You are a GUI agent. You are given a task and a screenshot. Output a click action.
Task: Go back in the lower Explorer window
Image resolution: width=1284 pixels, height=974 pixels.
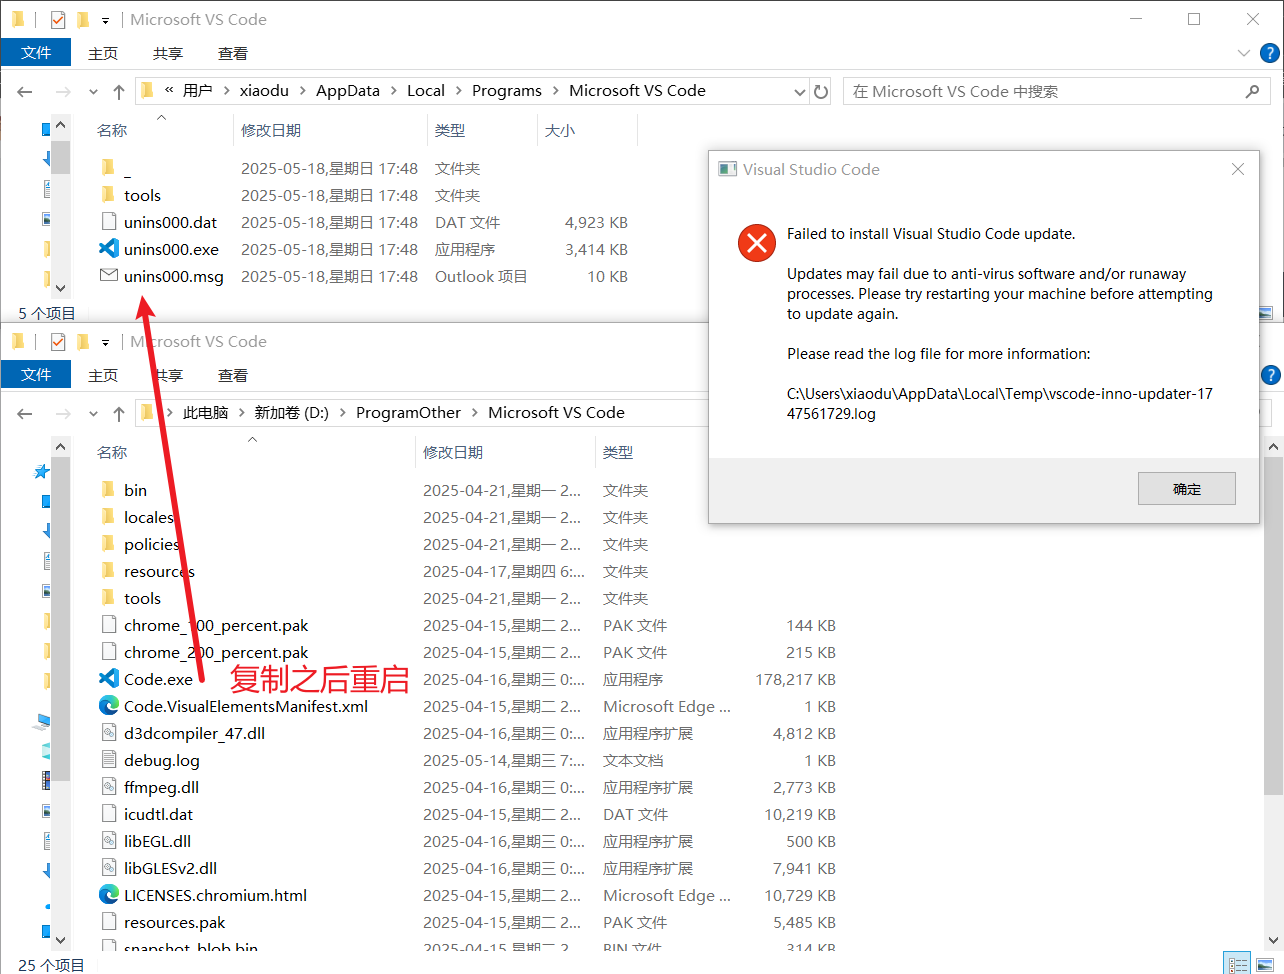(x=25, y=413)
